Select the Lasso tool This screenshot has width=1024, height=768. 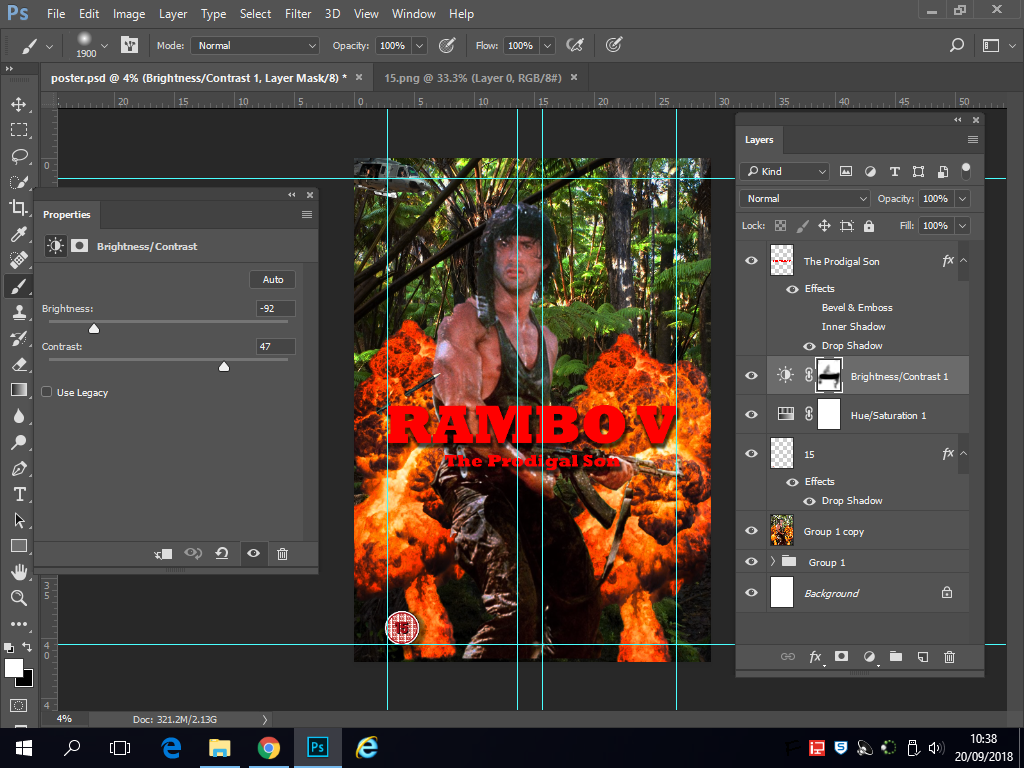coord(18,156)
